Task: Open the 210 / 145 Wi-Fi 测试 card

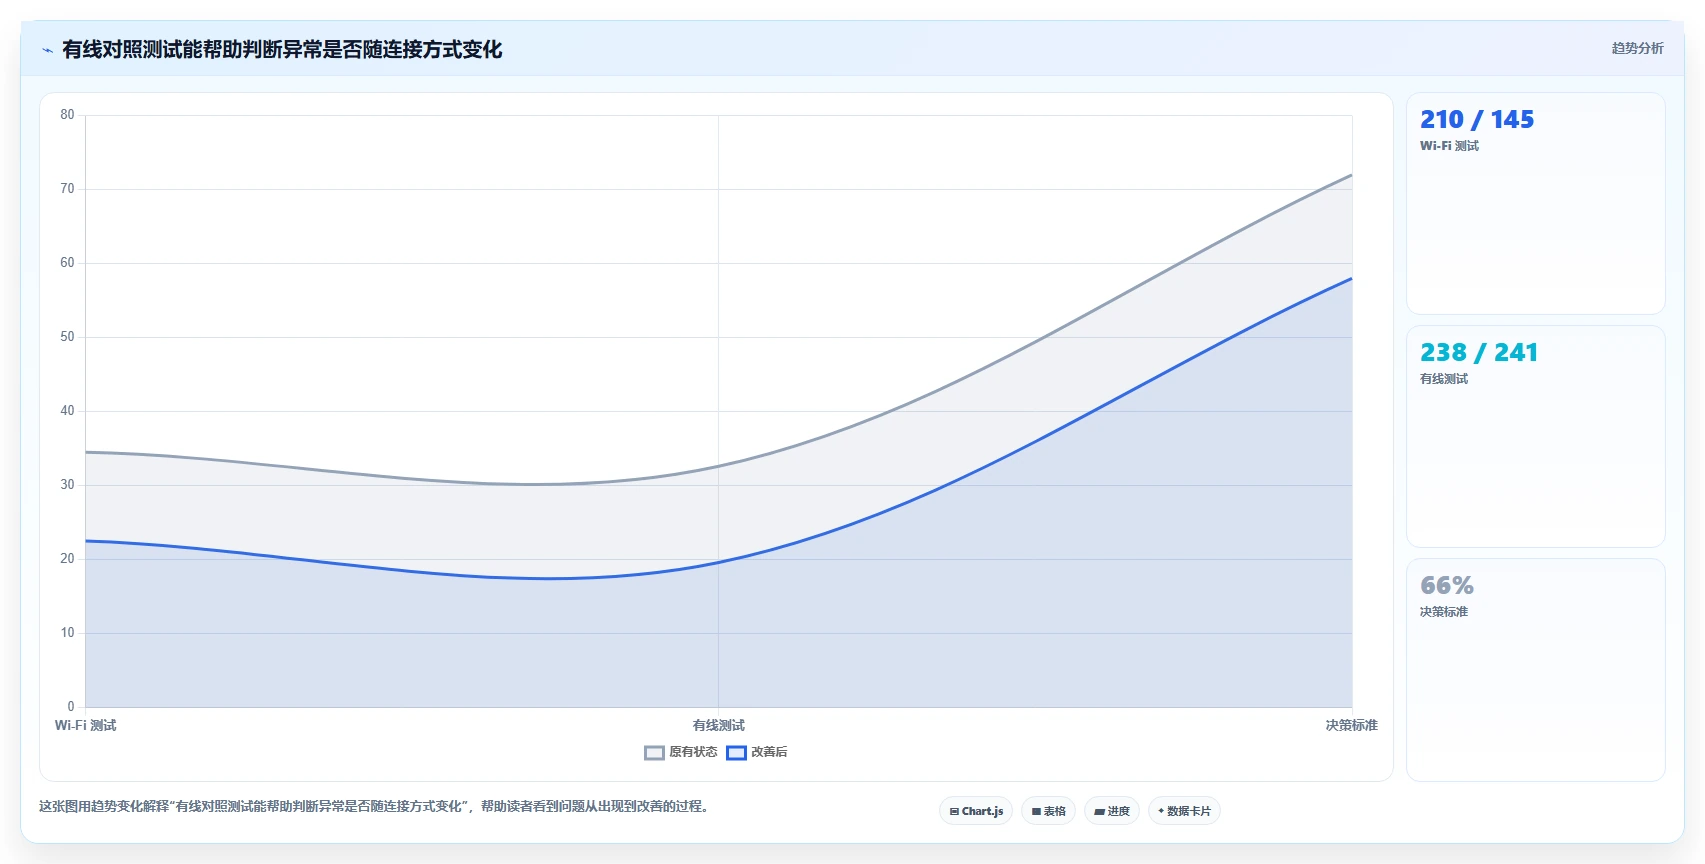Action: [x=1535, y=204]
